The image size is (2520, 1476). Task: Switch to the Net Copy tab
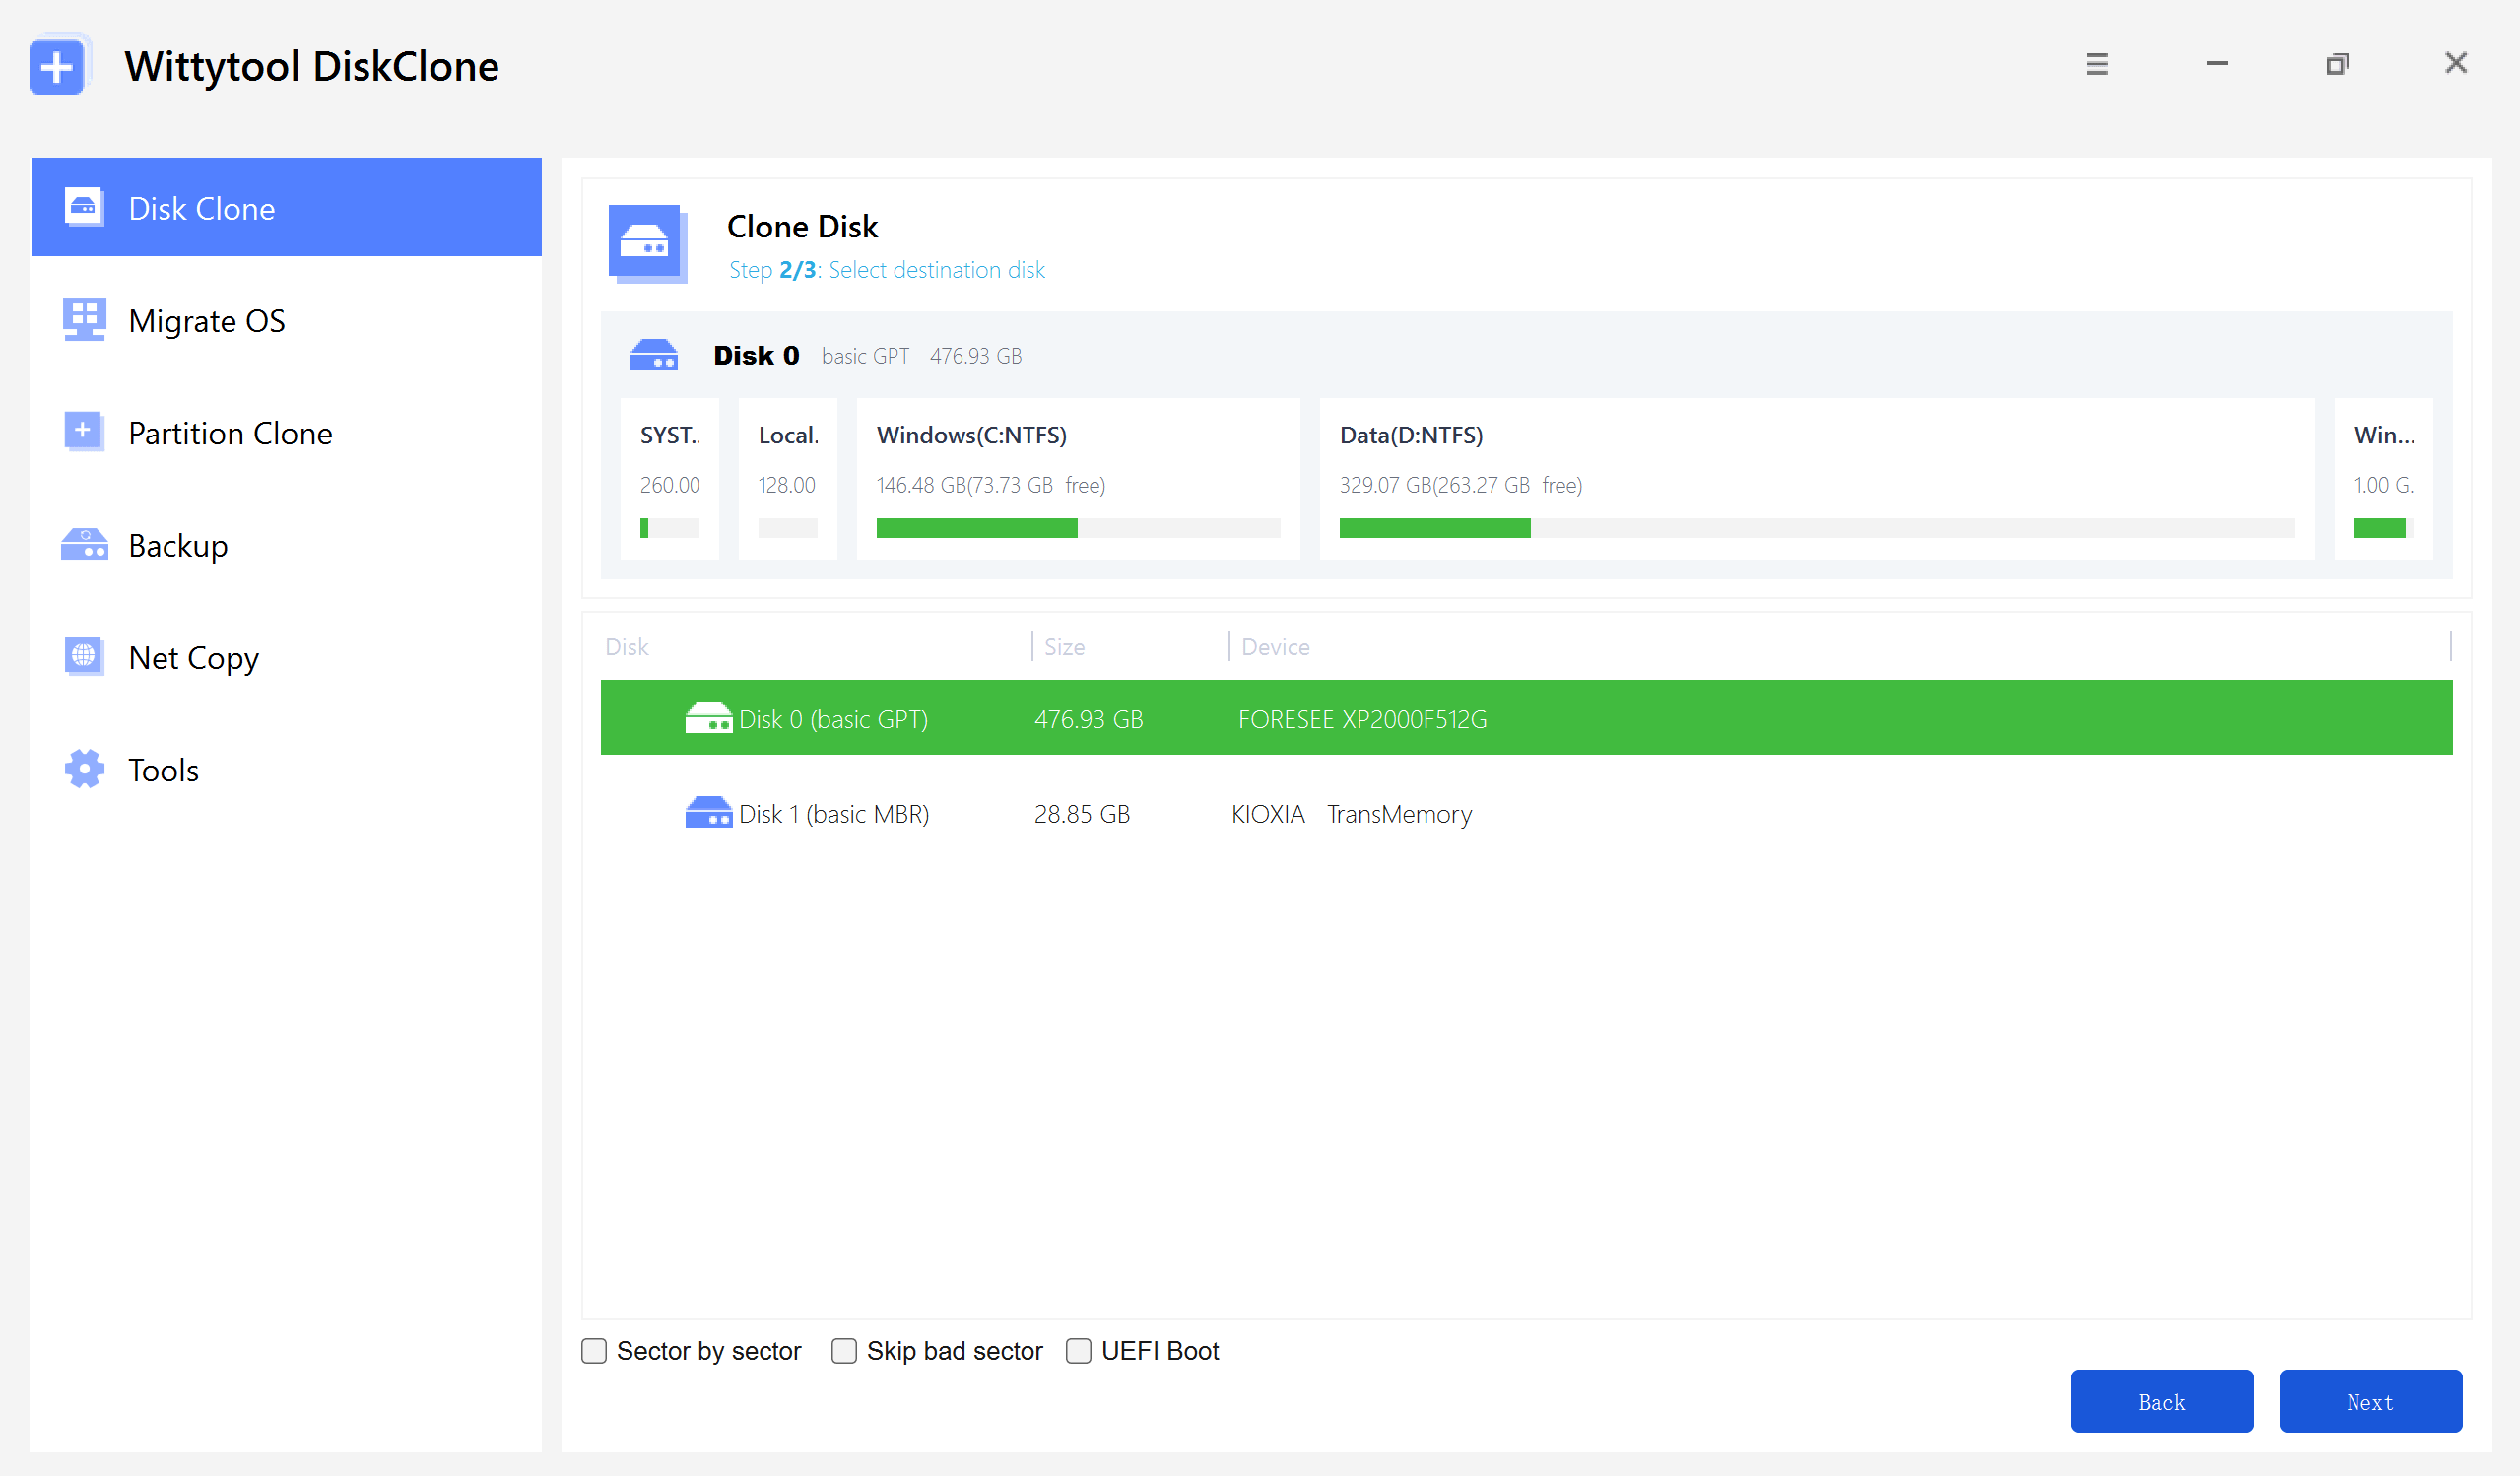tap(194, 658)
